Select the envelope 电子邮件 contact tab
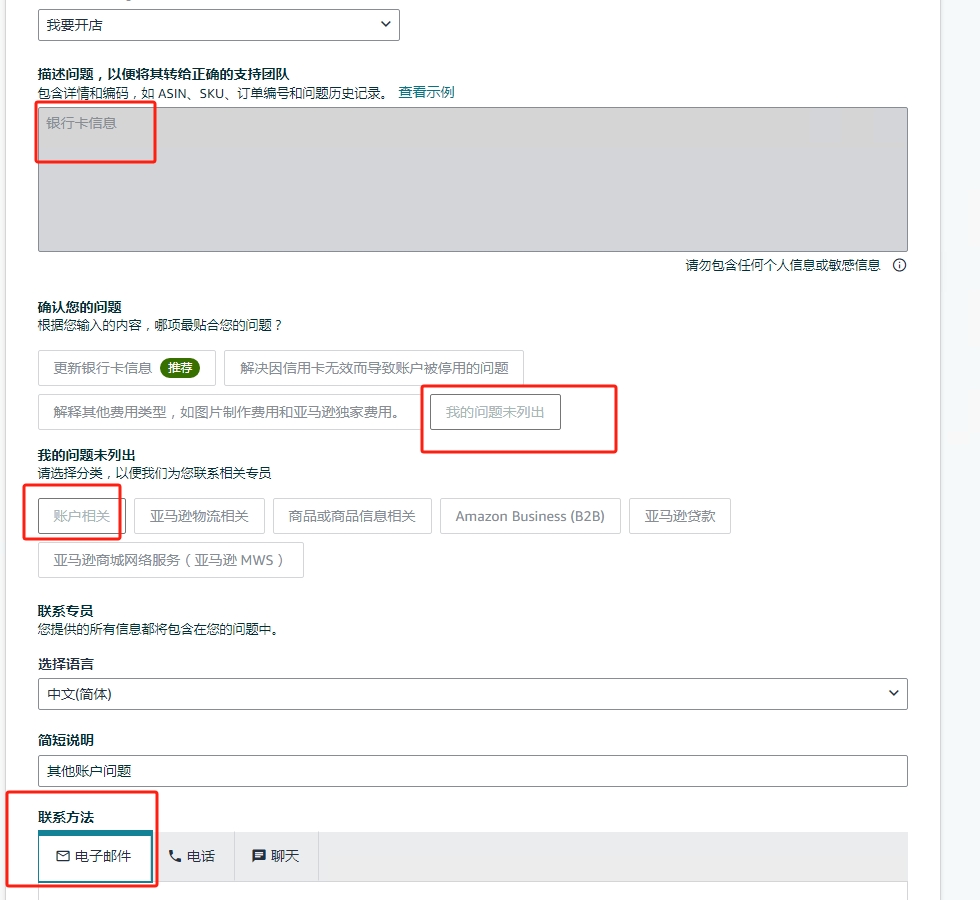 [x=94, y=856]
